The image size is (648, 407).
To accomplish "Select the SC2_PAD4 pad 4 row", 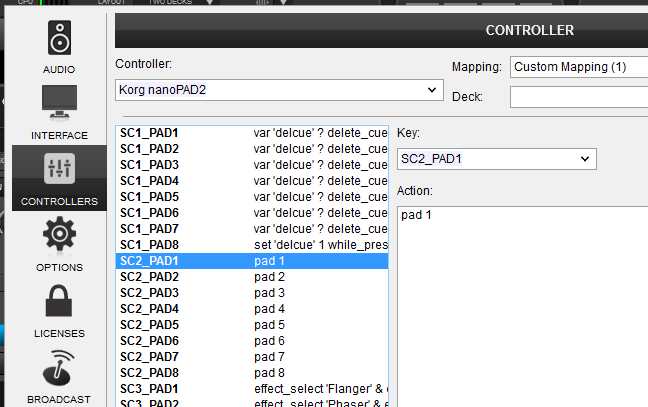I will [x=252, y=309].
